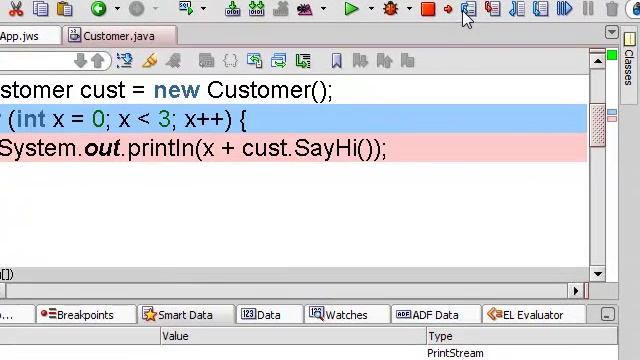
Task: Open the Run button dropdown arrow
Action: [371, 9]
